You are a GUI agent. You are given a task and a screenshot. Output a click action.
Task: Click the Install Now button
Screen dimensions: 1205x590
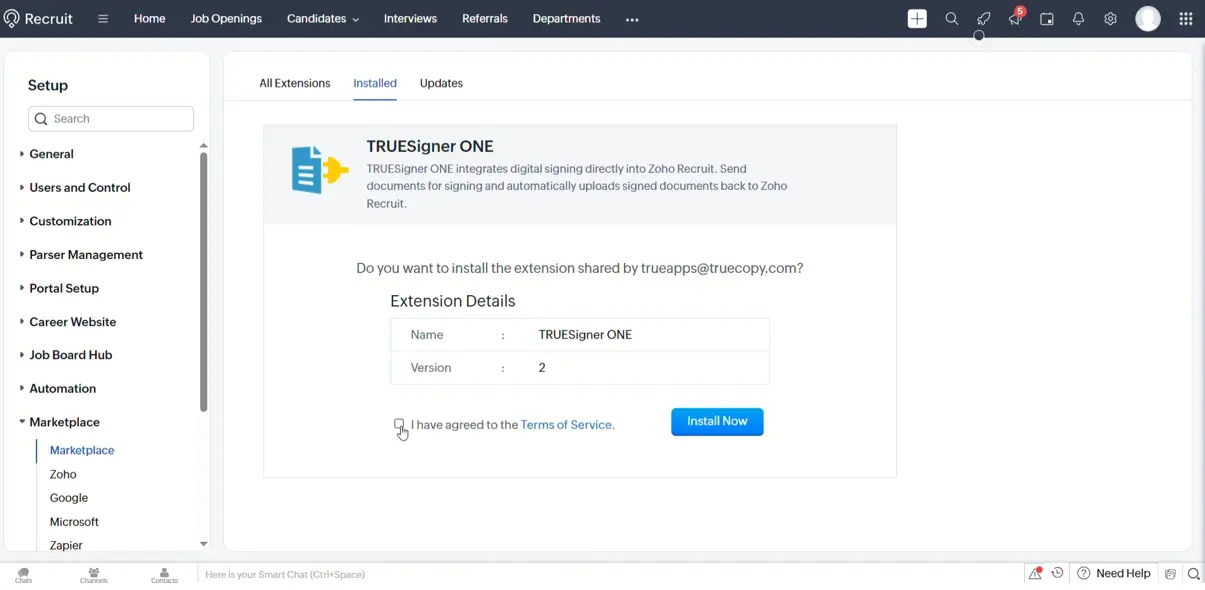(717, 422)
